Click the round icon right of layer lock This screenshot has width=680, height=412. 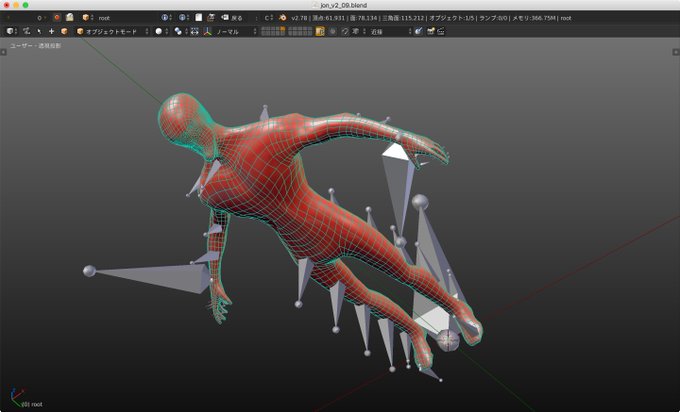[333, 31]
